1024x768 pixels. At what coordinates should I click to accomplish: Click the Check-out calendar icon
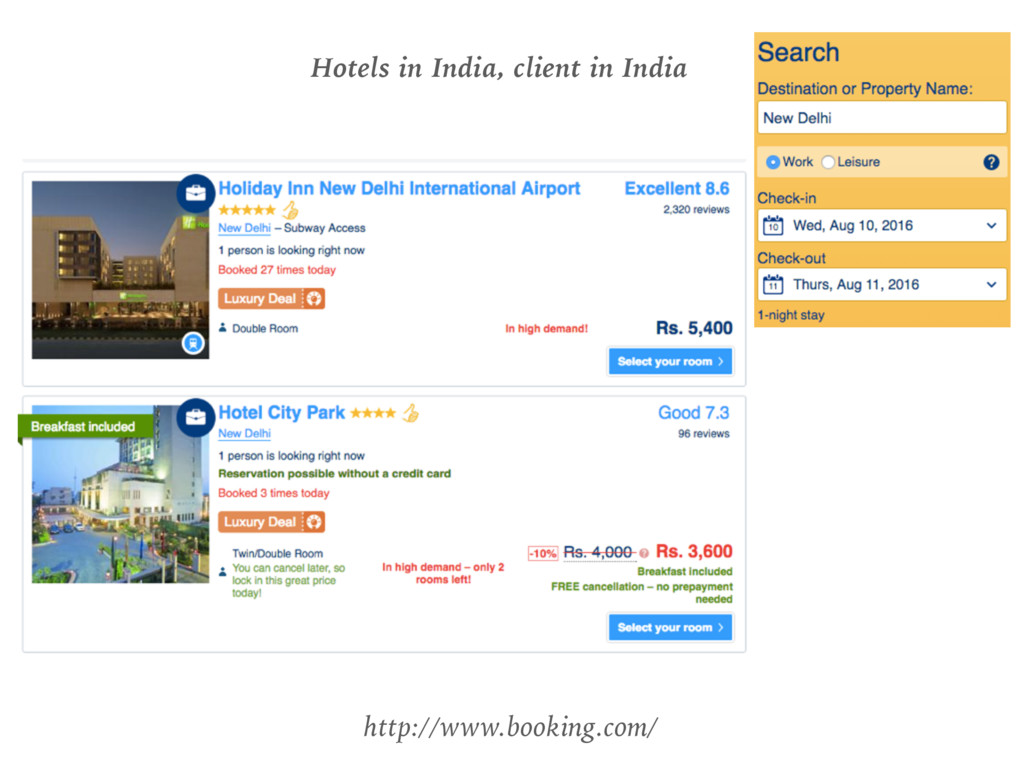point(773,284)
